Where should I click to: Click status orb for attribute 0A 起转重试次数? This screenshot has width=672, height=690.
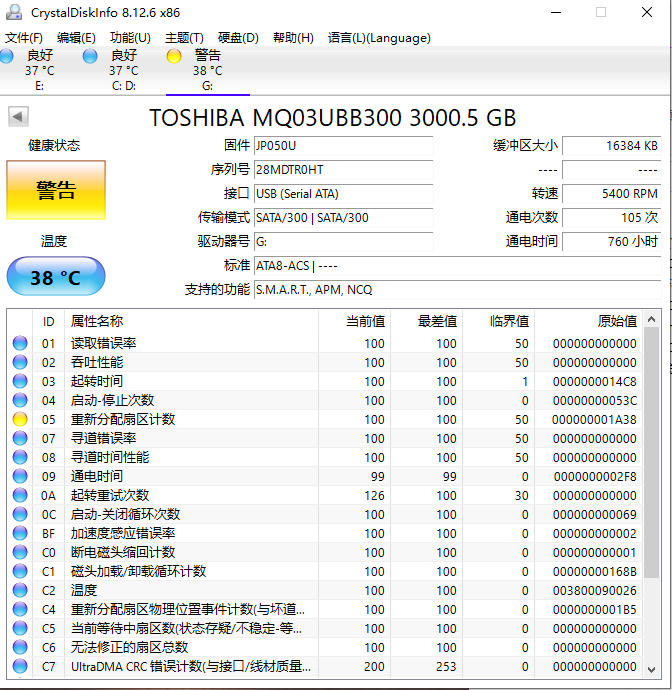coord(20,495)
